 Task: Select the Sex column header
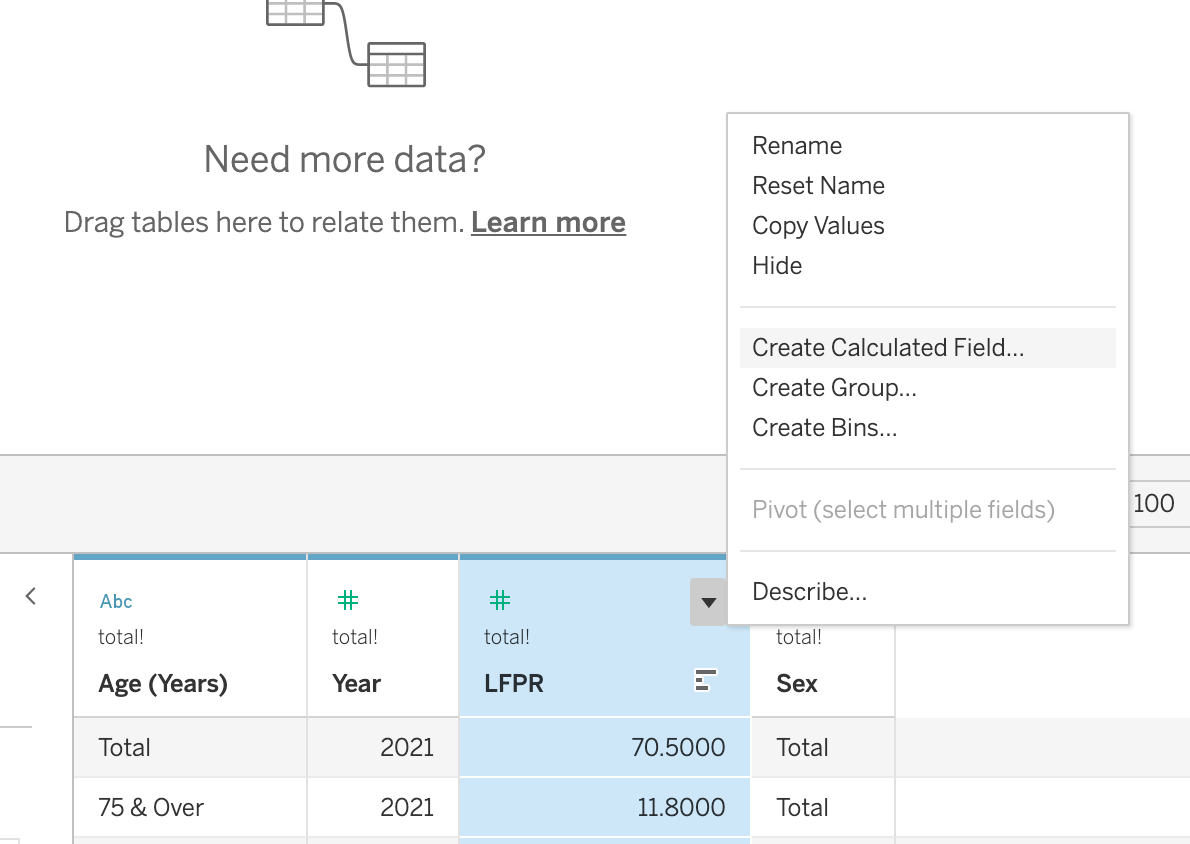(x=797, y=684)
